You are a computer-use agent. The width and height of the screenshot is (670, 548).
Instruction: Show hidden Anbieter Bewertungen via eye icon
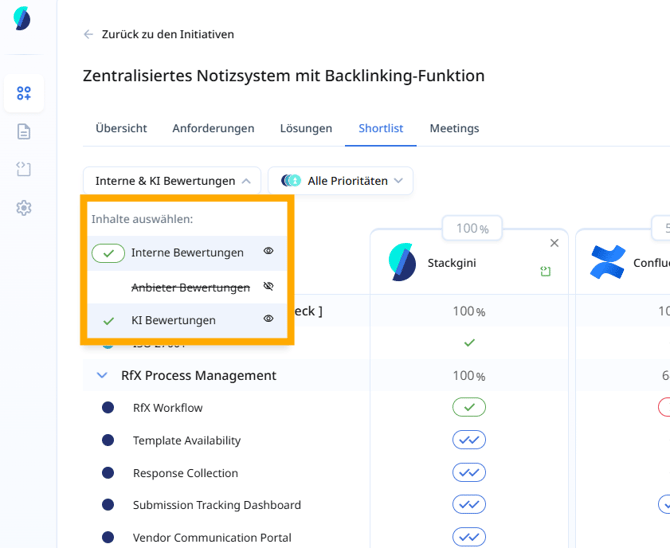[268, 286]
